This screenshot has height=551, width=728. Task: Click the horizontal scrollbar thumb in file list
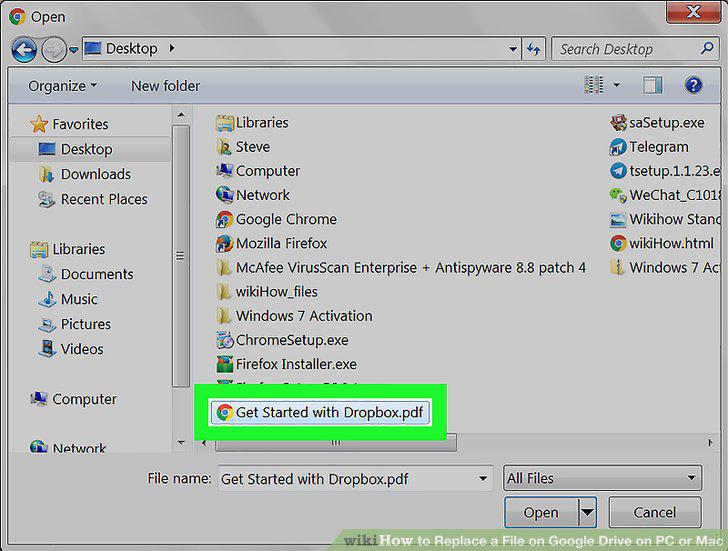[x=336, y=442]
